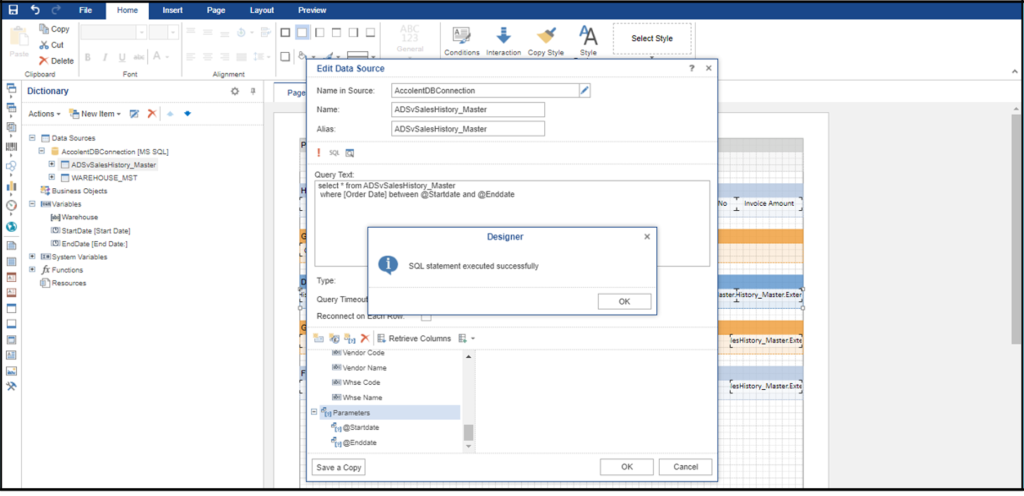The width and height of the screenshot is (1024, 496).
Task: Pin the Dictionary panel
Action: 253,92
